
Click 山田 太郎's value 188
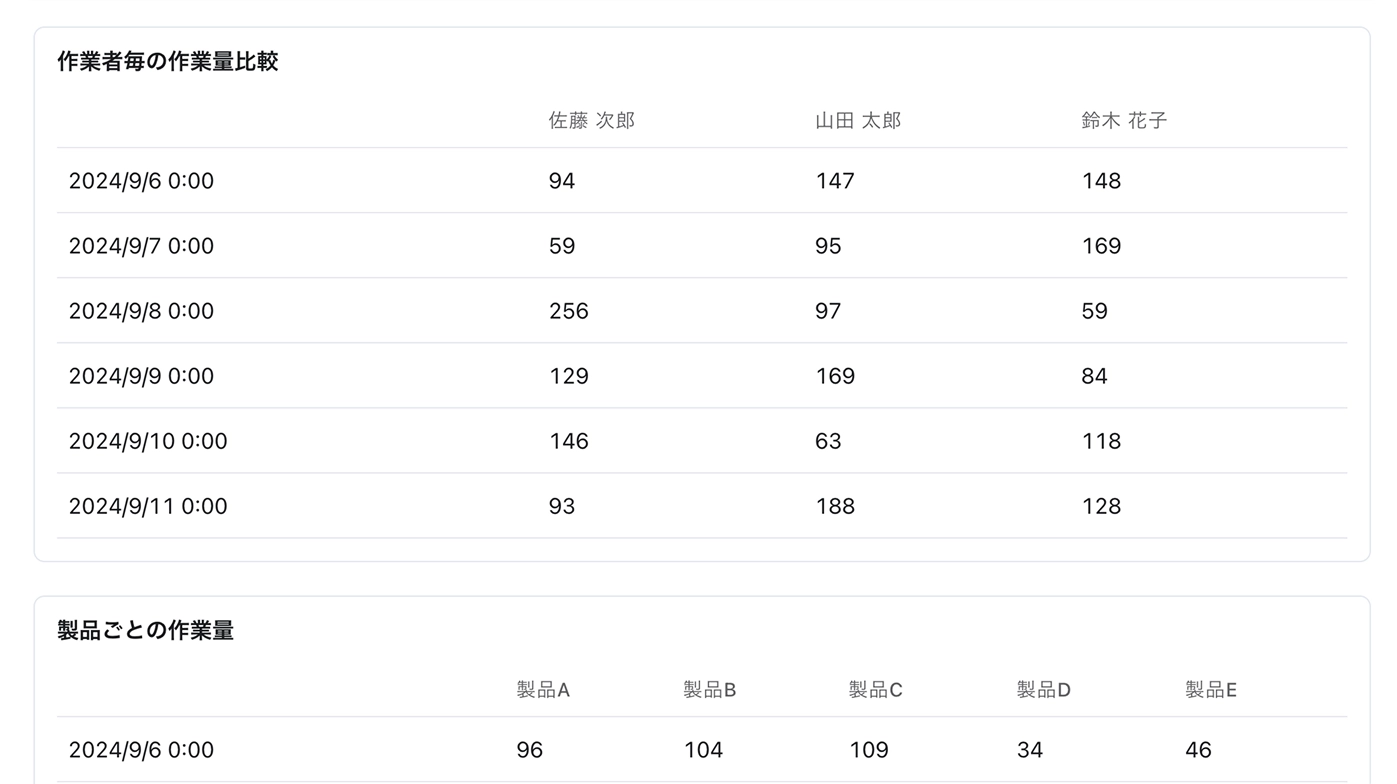point(835,506)
